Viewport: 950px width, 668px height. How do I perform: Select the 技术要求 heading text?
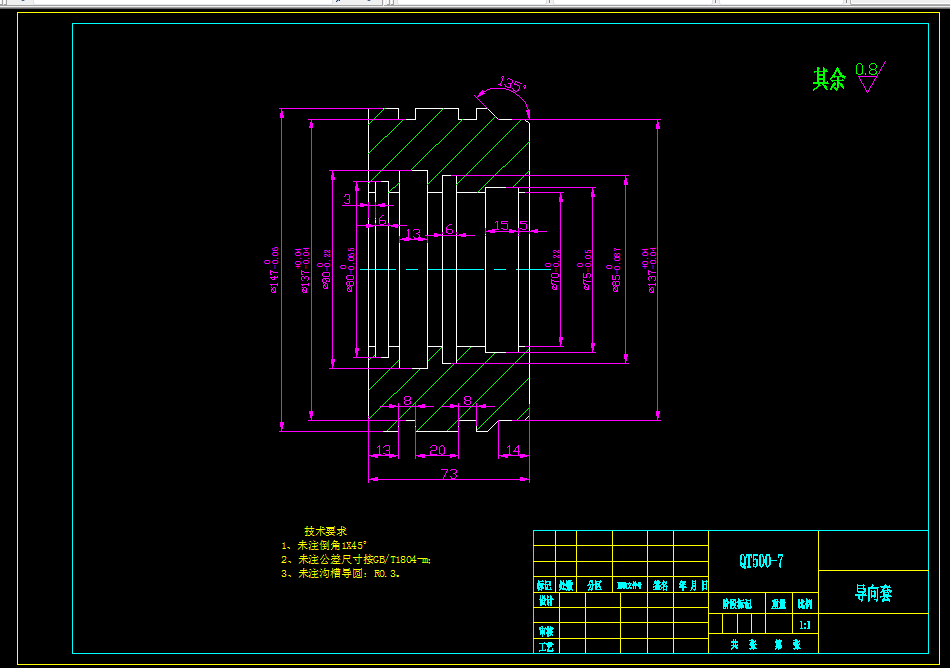pyautogui.click(x=325, y=531)
